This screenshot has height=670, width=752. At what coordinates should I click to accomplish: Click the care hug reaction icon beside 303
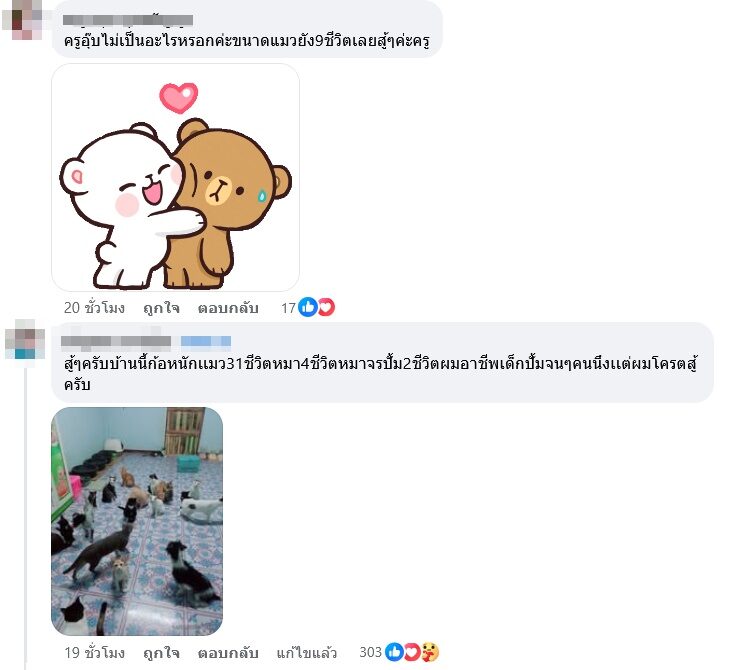pos(430,652)
